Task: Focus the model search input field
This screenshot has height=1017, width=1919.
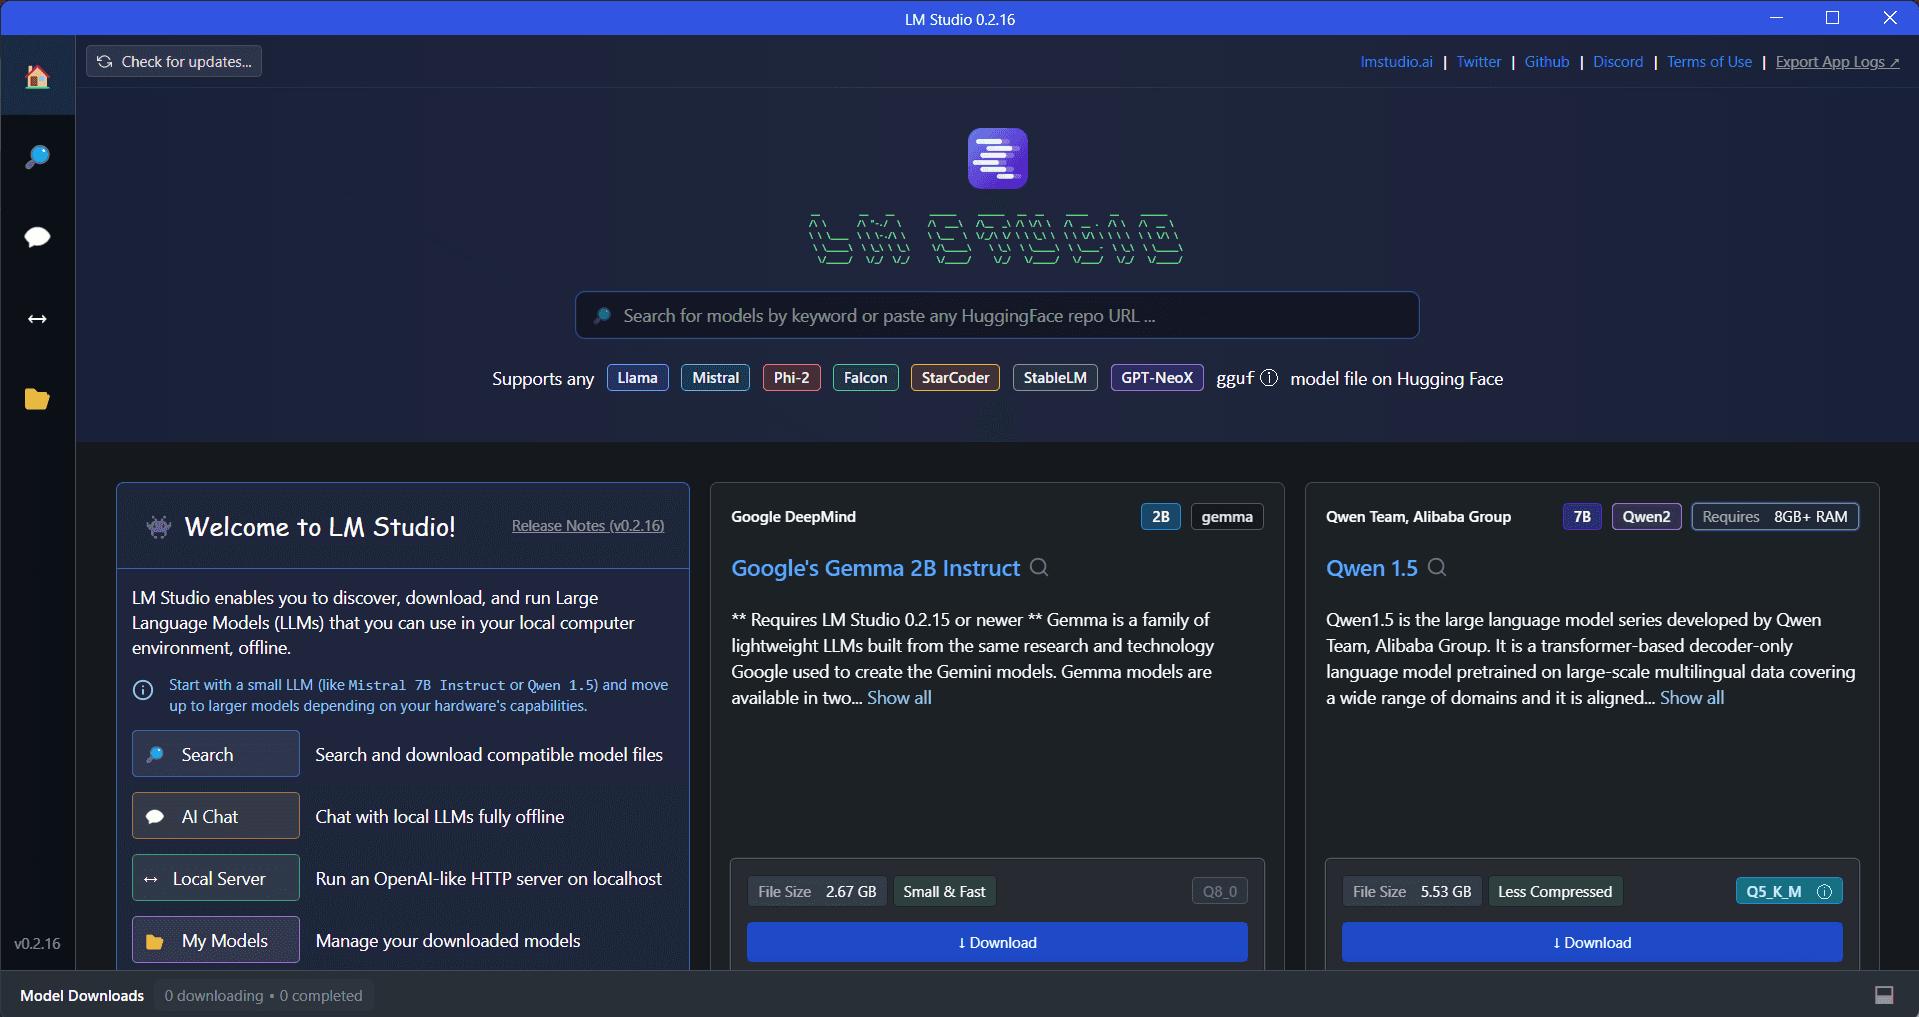Action: point(997,315)
